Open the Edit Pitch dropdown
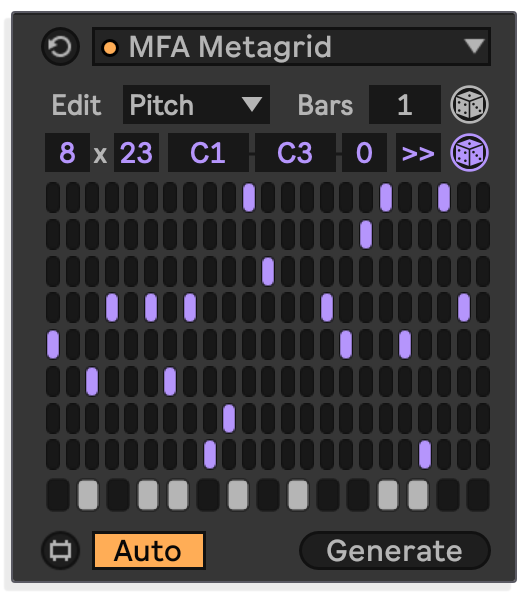The height and width of the screenshot is (594, 528). [x=196, y=105]
